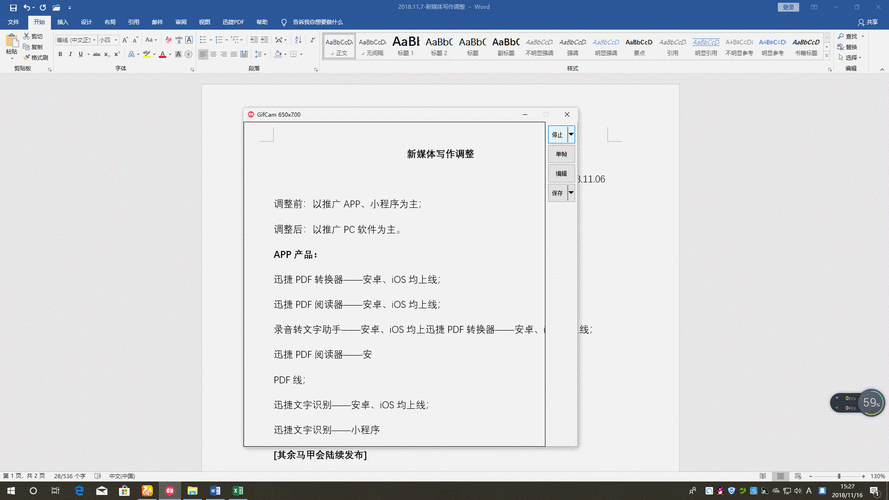Click the Windows Start button
Viewport: 889px width, 500px height.
(x=11, y=491)
